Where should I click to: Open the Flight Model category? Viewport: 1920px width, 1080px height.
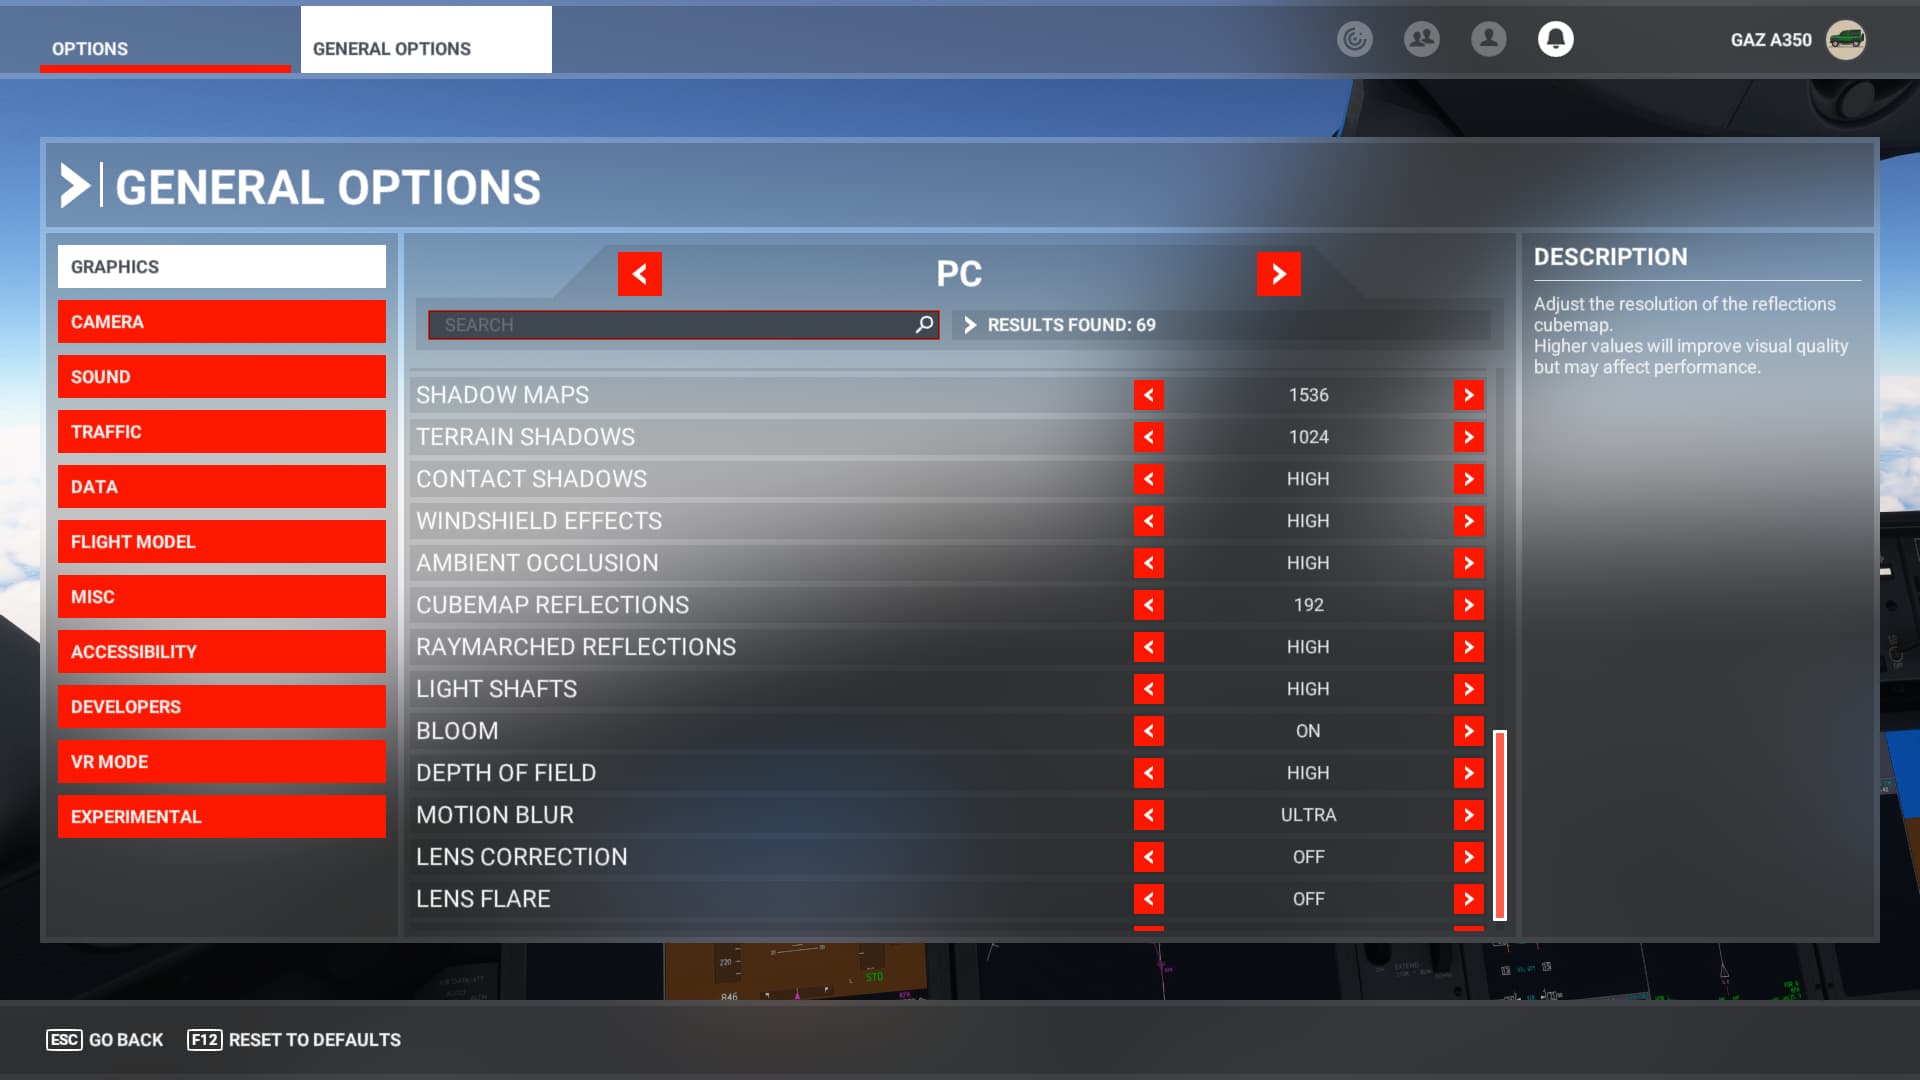[221, 542]
